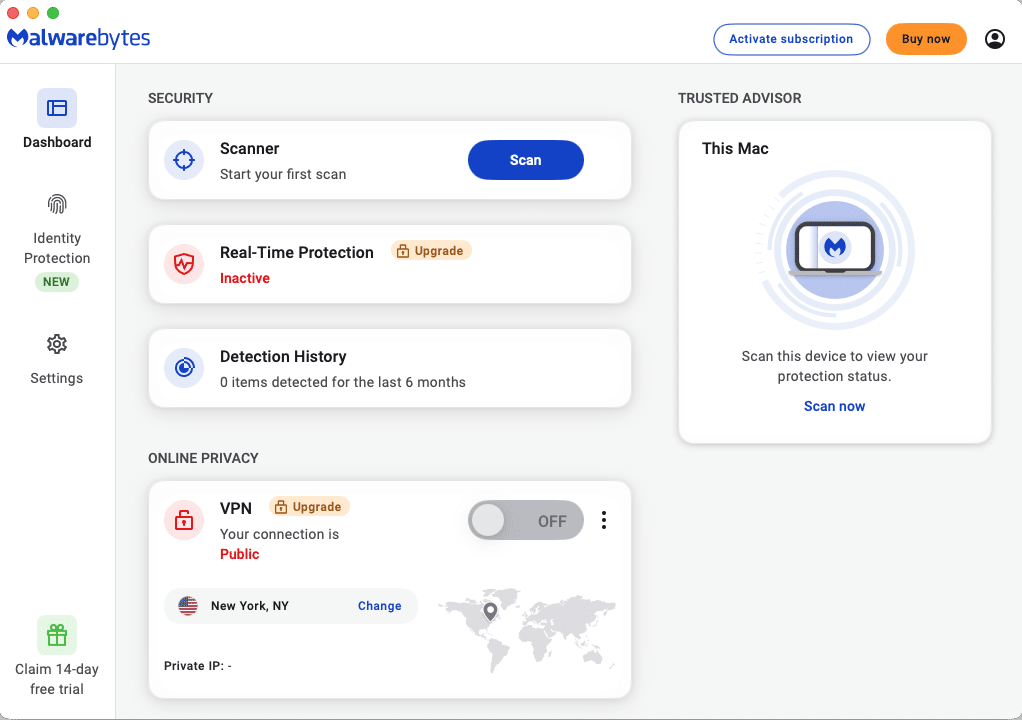Click Upgrade badge next to VPN

click(x=309, y=507)
